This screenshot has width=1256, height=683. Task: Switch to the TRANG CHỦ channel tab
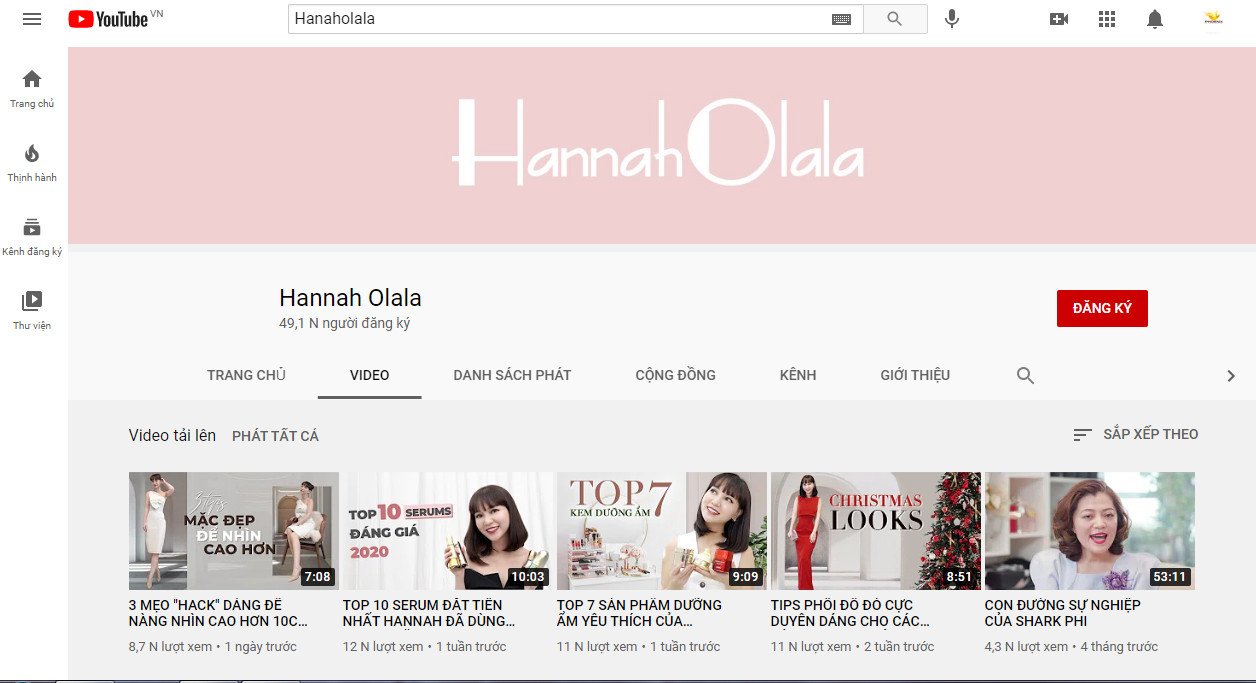coord(246,375)
